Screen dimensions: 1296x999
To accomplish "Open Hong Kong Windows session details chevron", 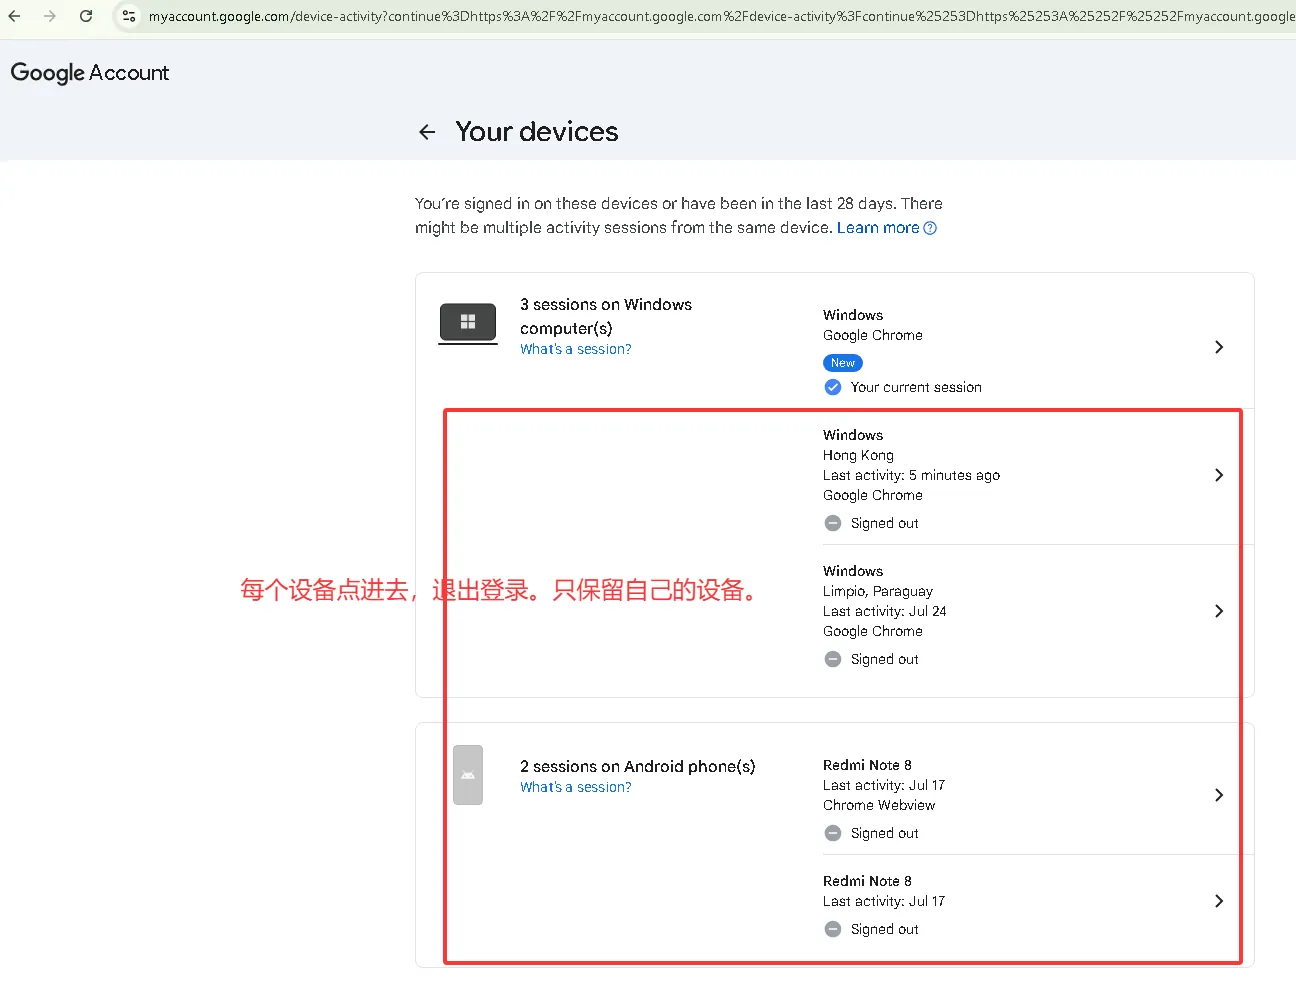I will click(1218, 475).
